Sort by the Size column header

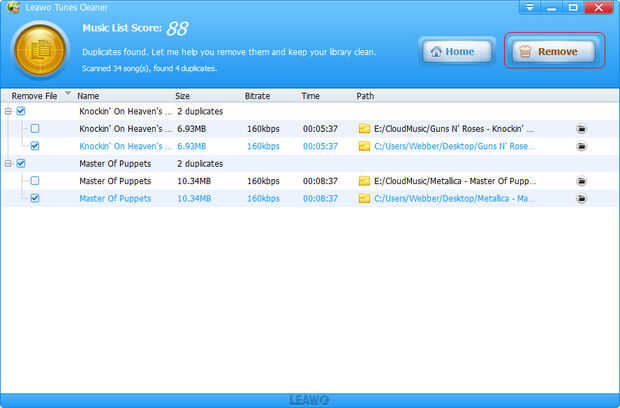coord(182,96)
